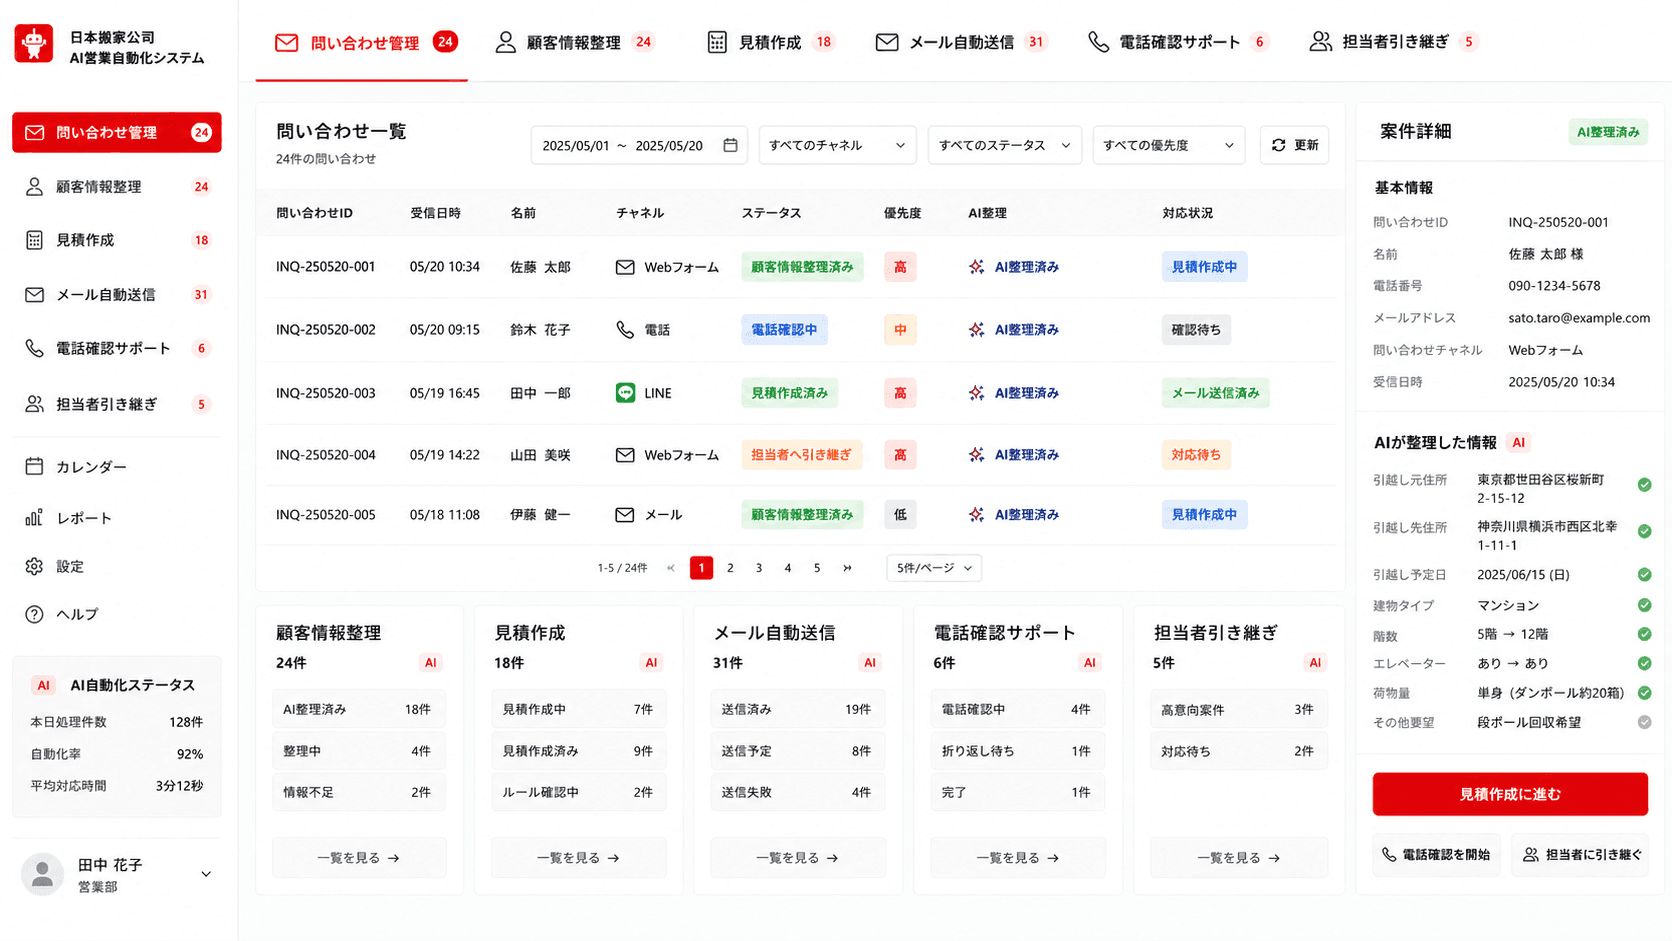
Task: Click the person icon beside sidebar 顧客情報整理
Action: 34,187
